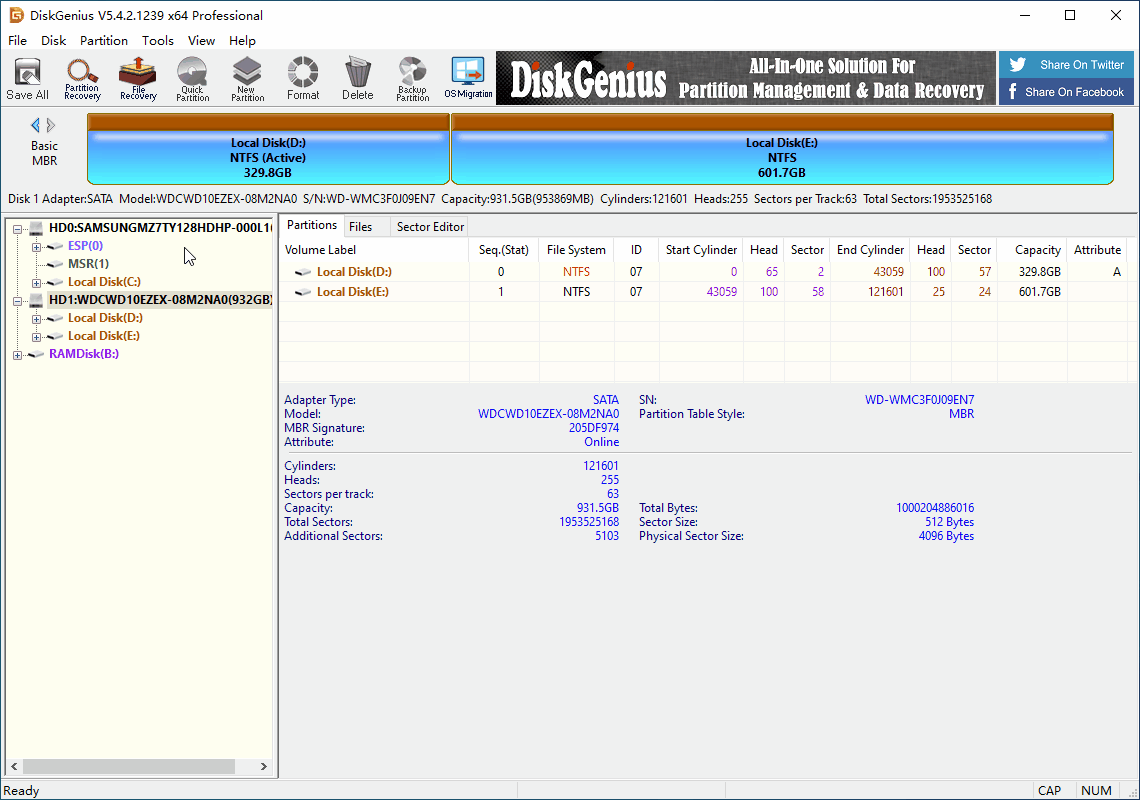Go to previous disk with left arrow
The image size is (1140, 800).
tap(35, 125)
